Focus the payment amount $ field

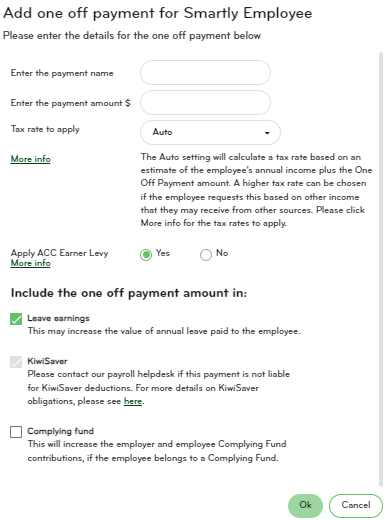(205, 103)
